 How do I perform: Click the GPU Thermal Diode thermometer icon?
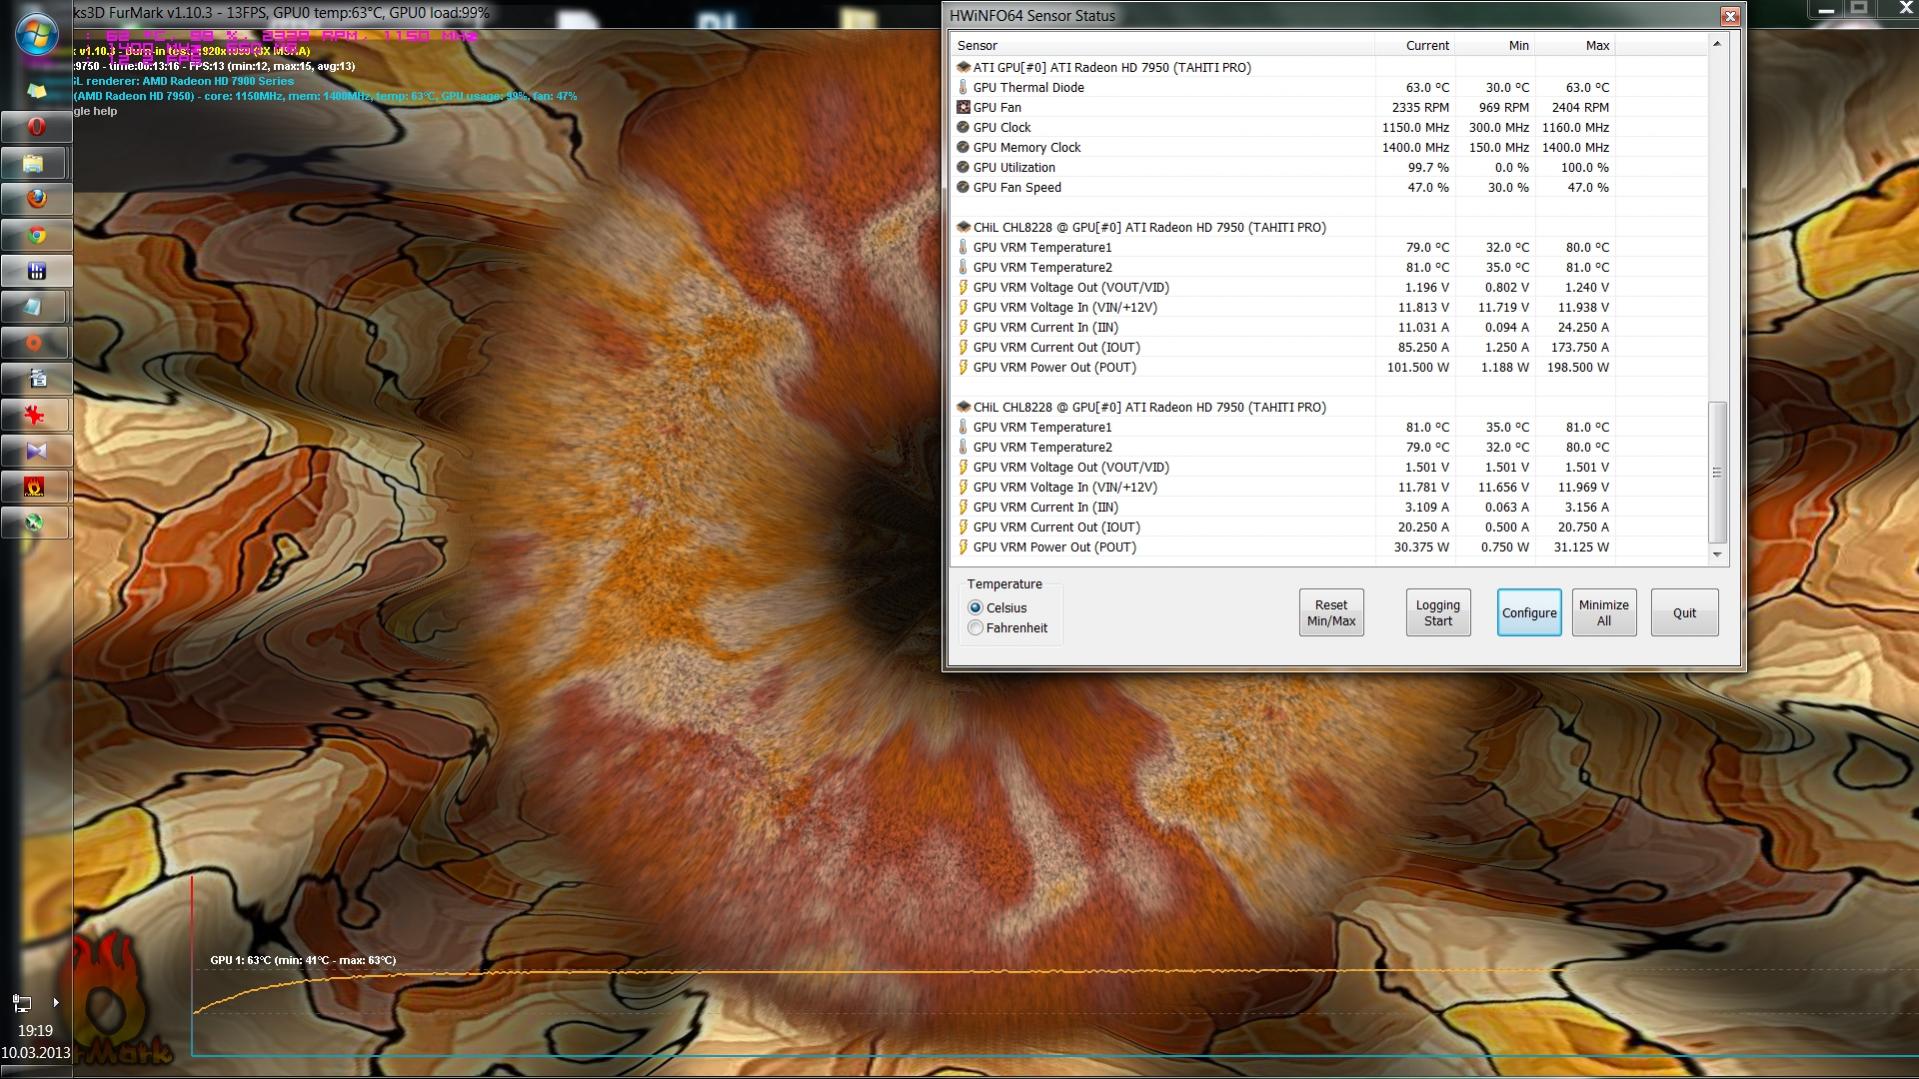tap(963, 87)
